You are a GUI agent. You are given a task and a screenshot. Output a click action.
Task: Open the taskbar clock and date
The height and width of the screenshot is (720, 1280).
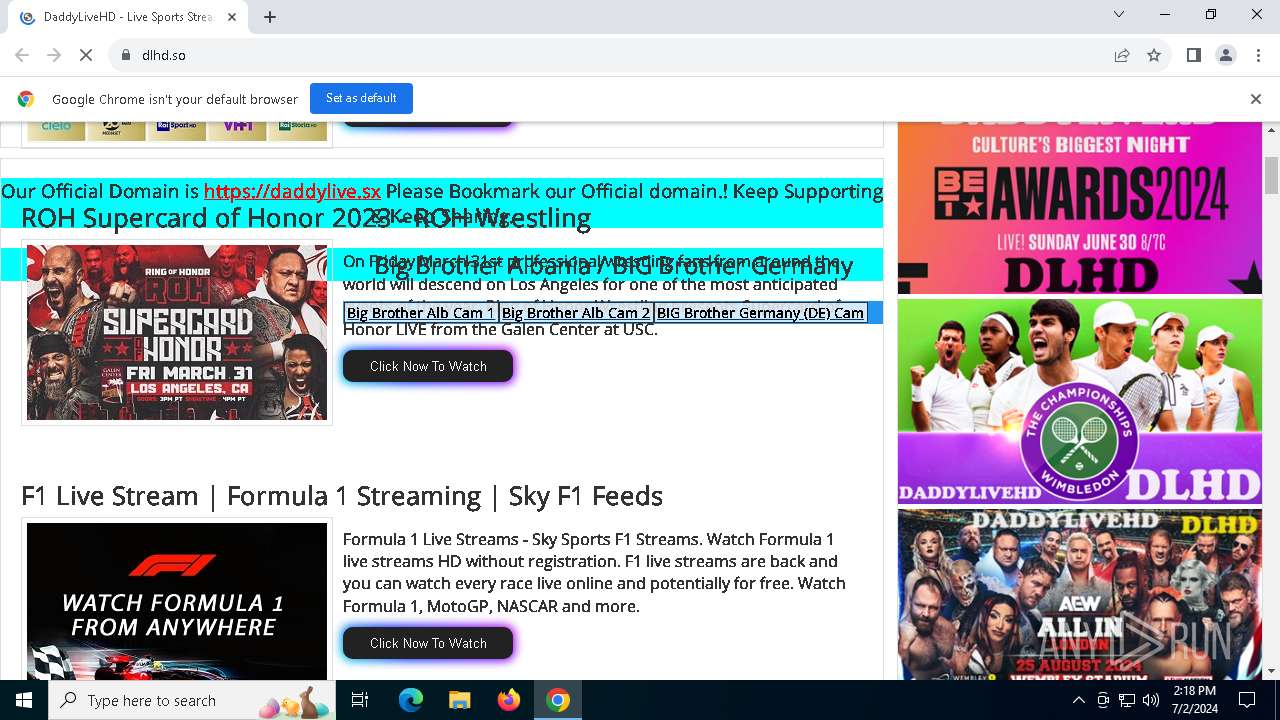click(x=1194, y=700)
